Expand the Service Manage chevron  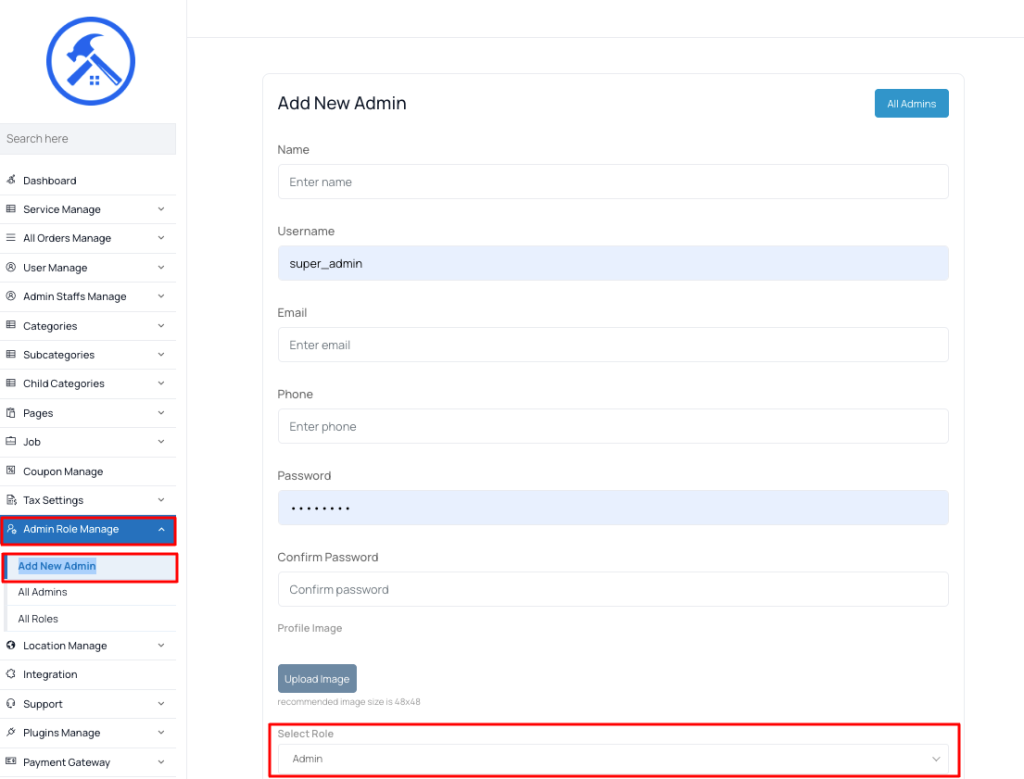(x=161, y=209)
